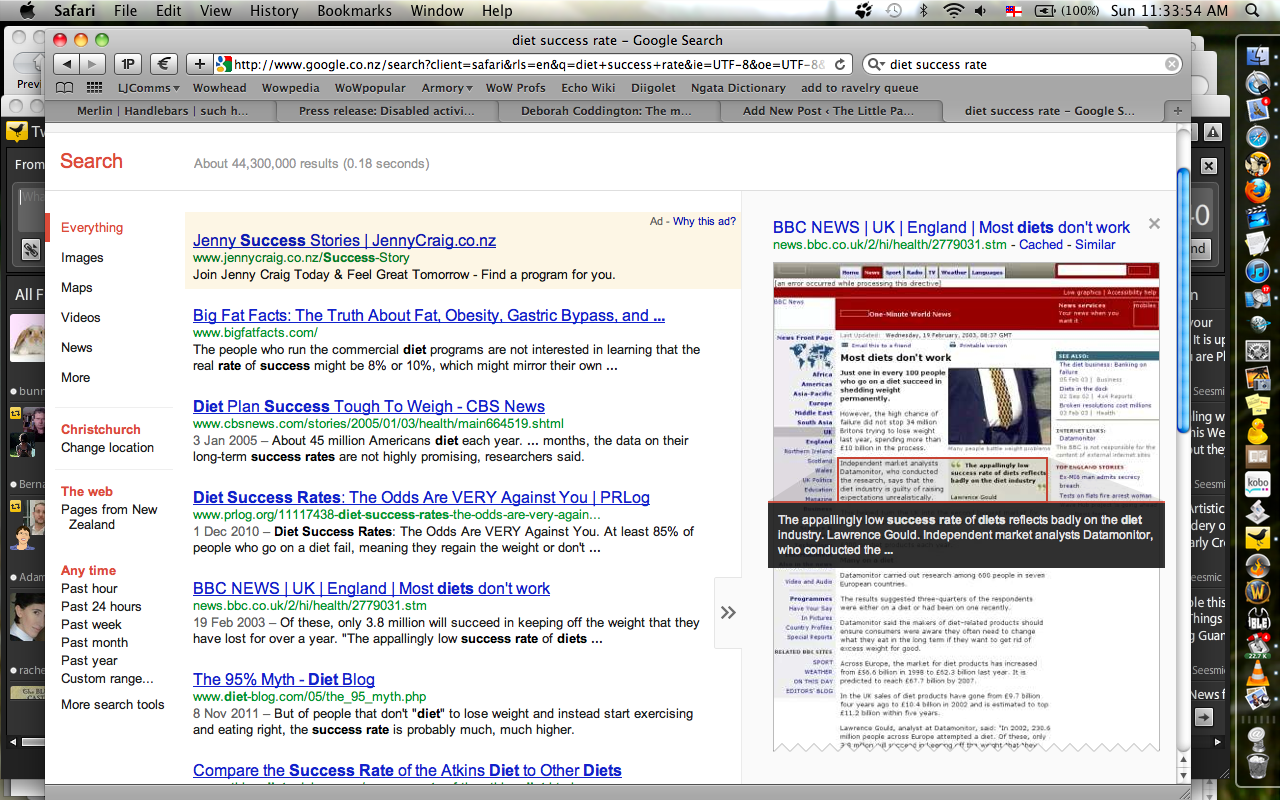The image size is (1280, 800).
Task: Expand the Armory bookmarks folder
Action: pos(447,88)
